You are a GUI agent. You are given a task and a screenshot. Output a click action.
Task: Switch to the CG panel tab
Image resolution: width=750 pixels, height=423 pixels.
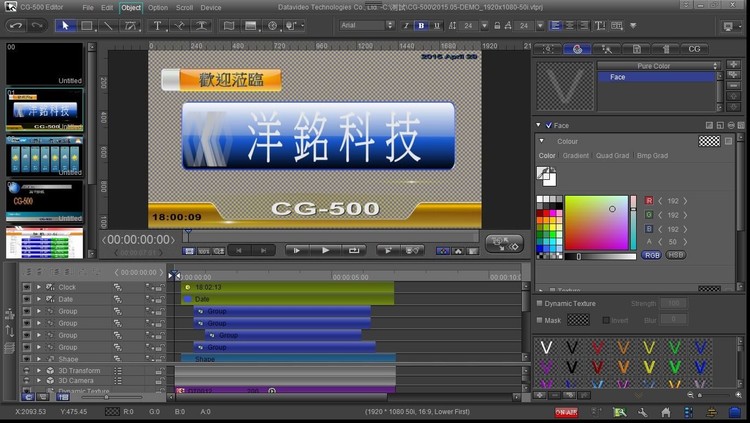click(x=694, y=49)
